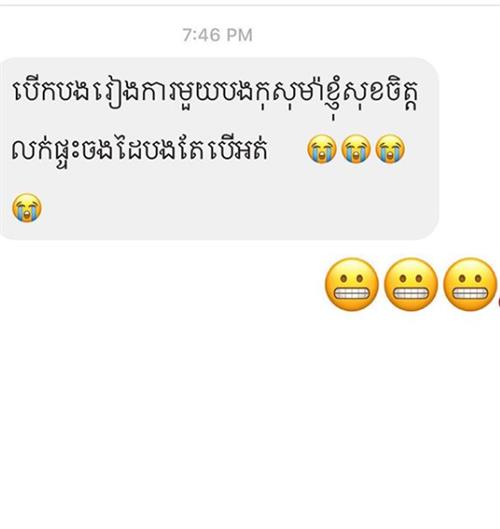Click the 7:46 PM timestamp
This screenshot has height=529, width=500.
(218, 35)
